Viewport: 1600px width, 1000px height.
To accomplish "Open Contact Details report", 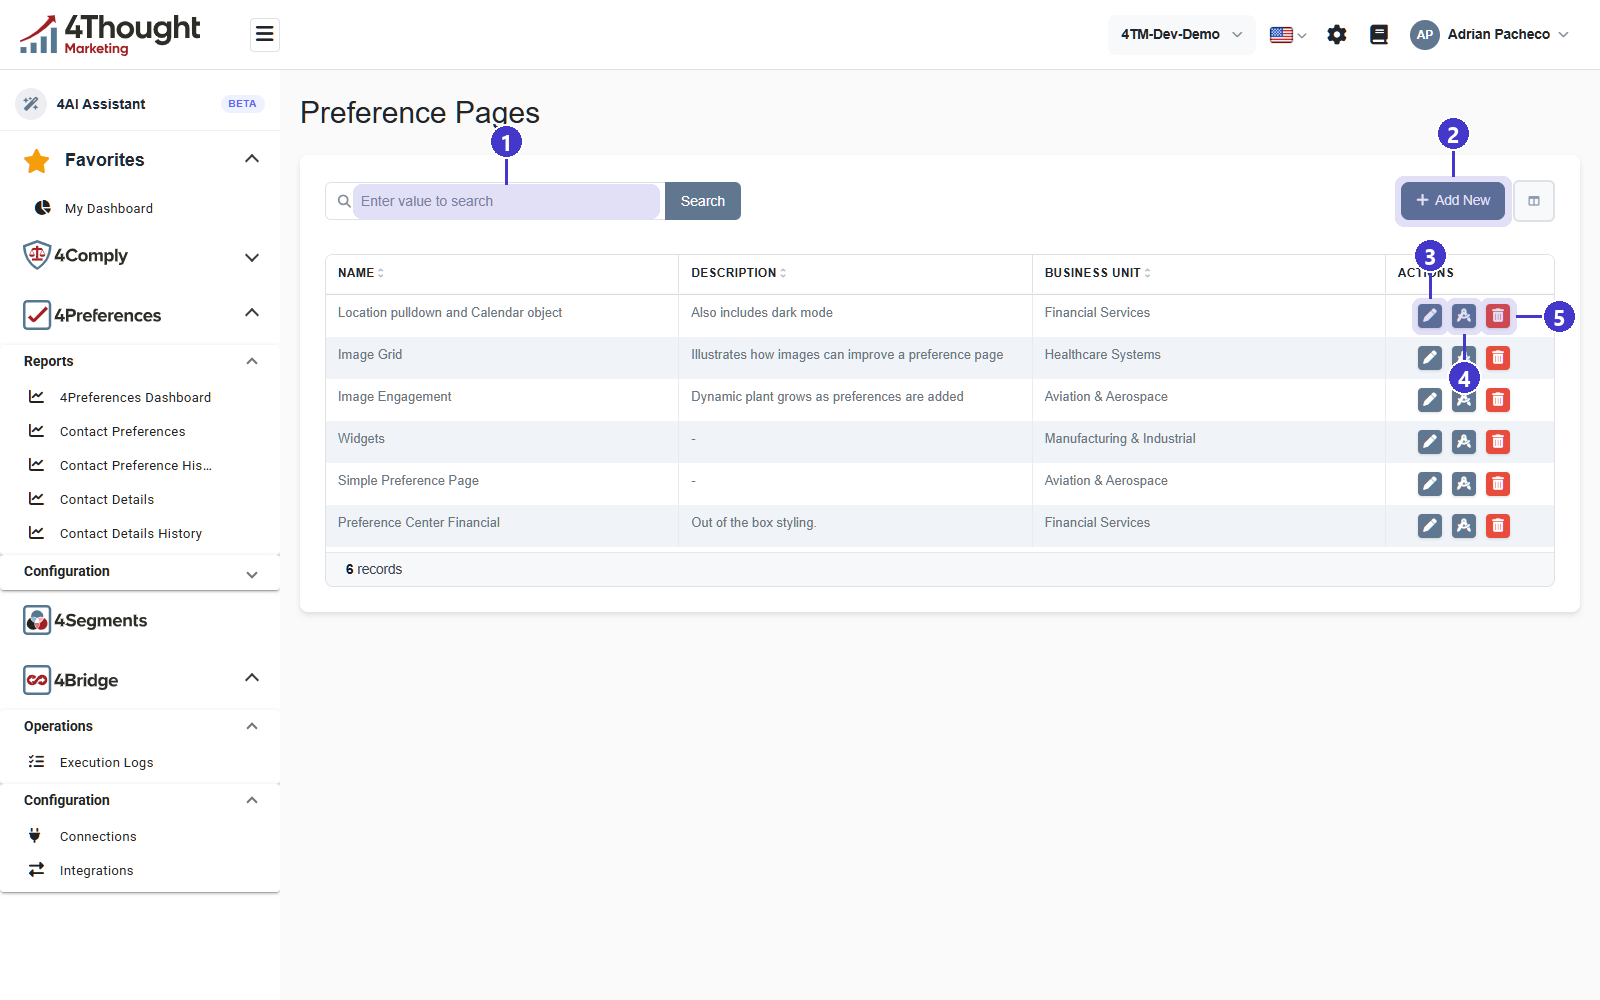I will tap(107, 499).
